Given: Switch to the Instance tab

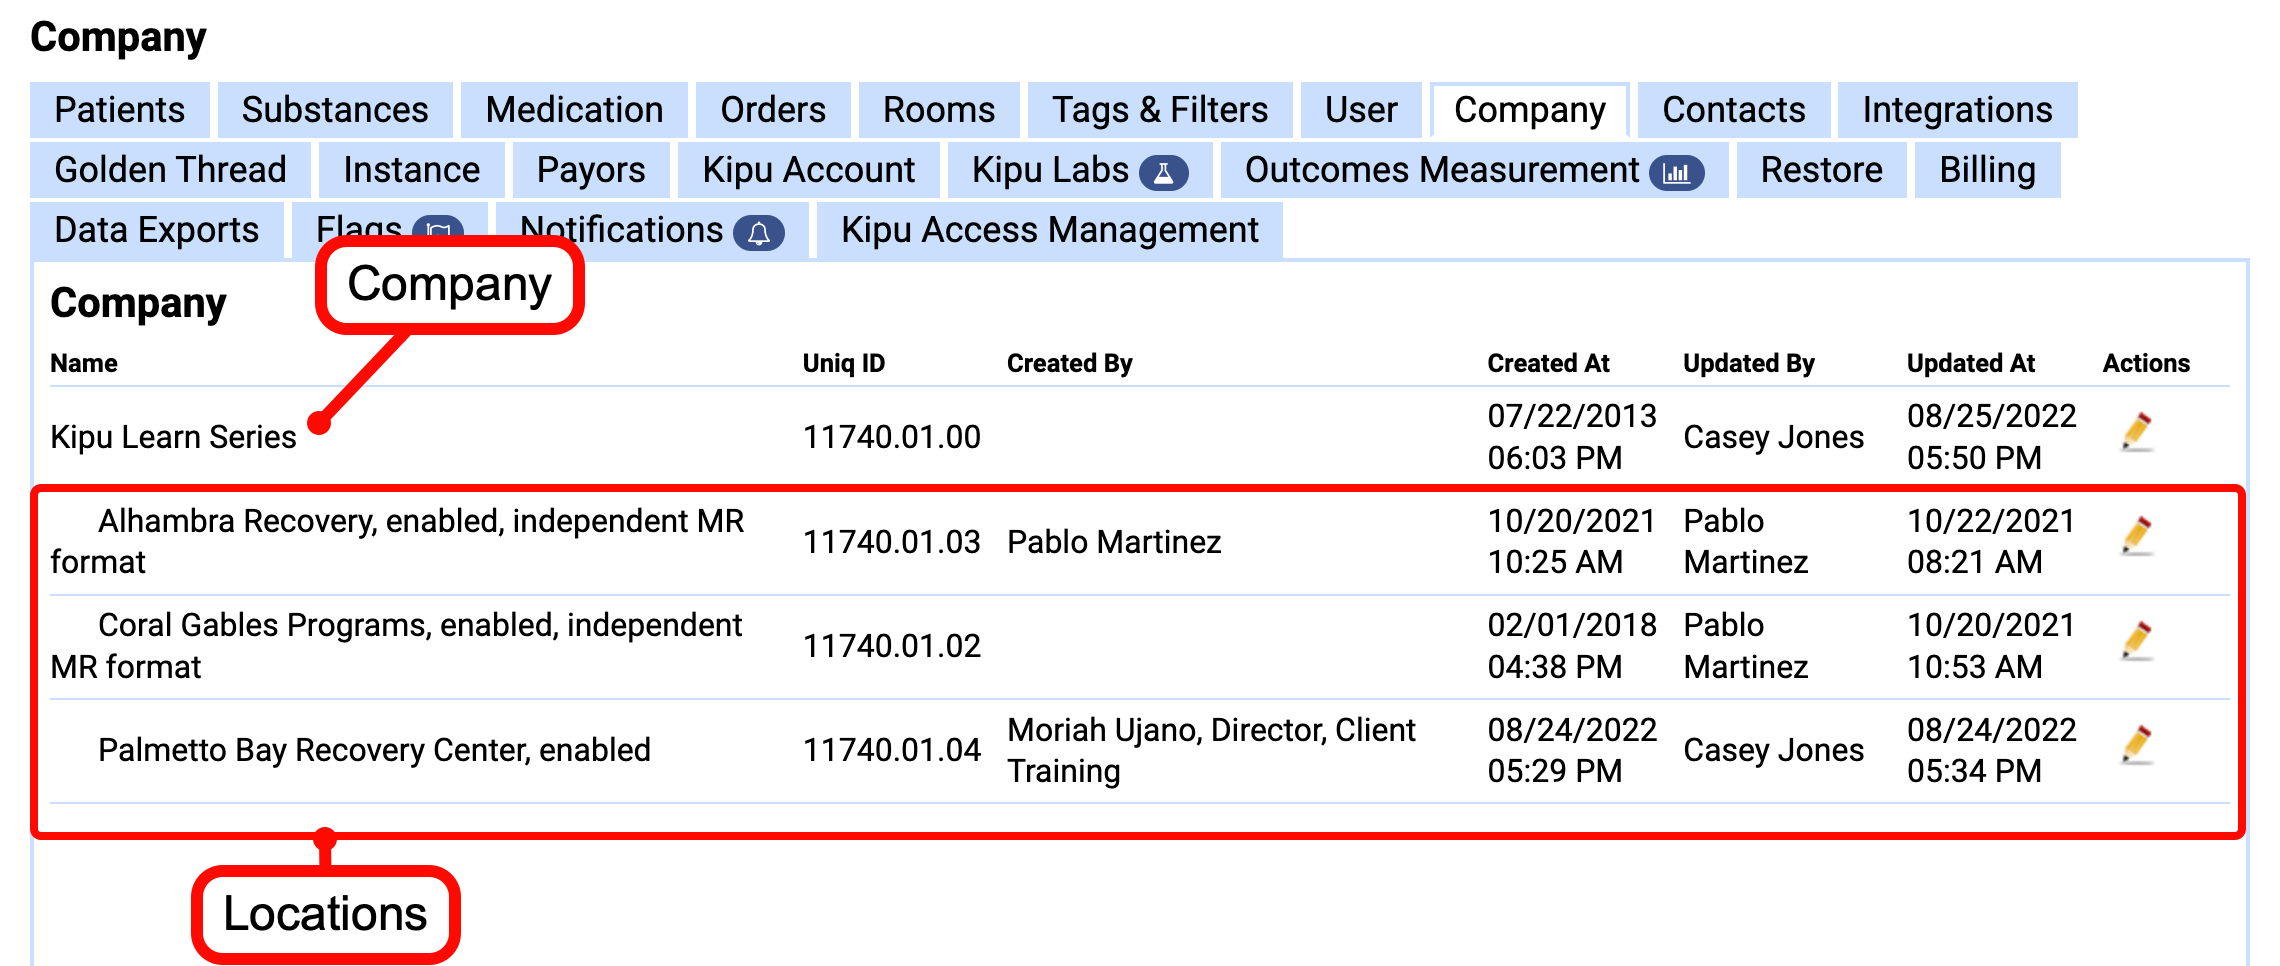Looking at the screenshot, I should coord(411,170).
